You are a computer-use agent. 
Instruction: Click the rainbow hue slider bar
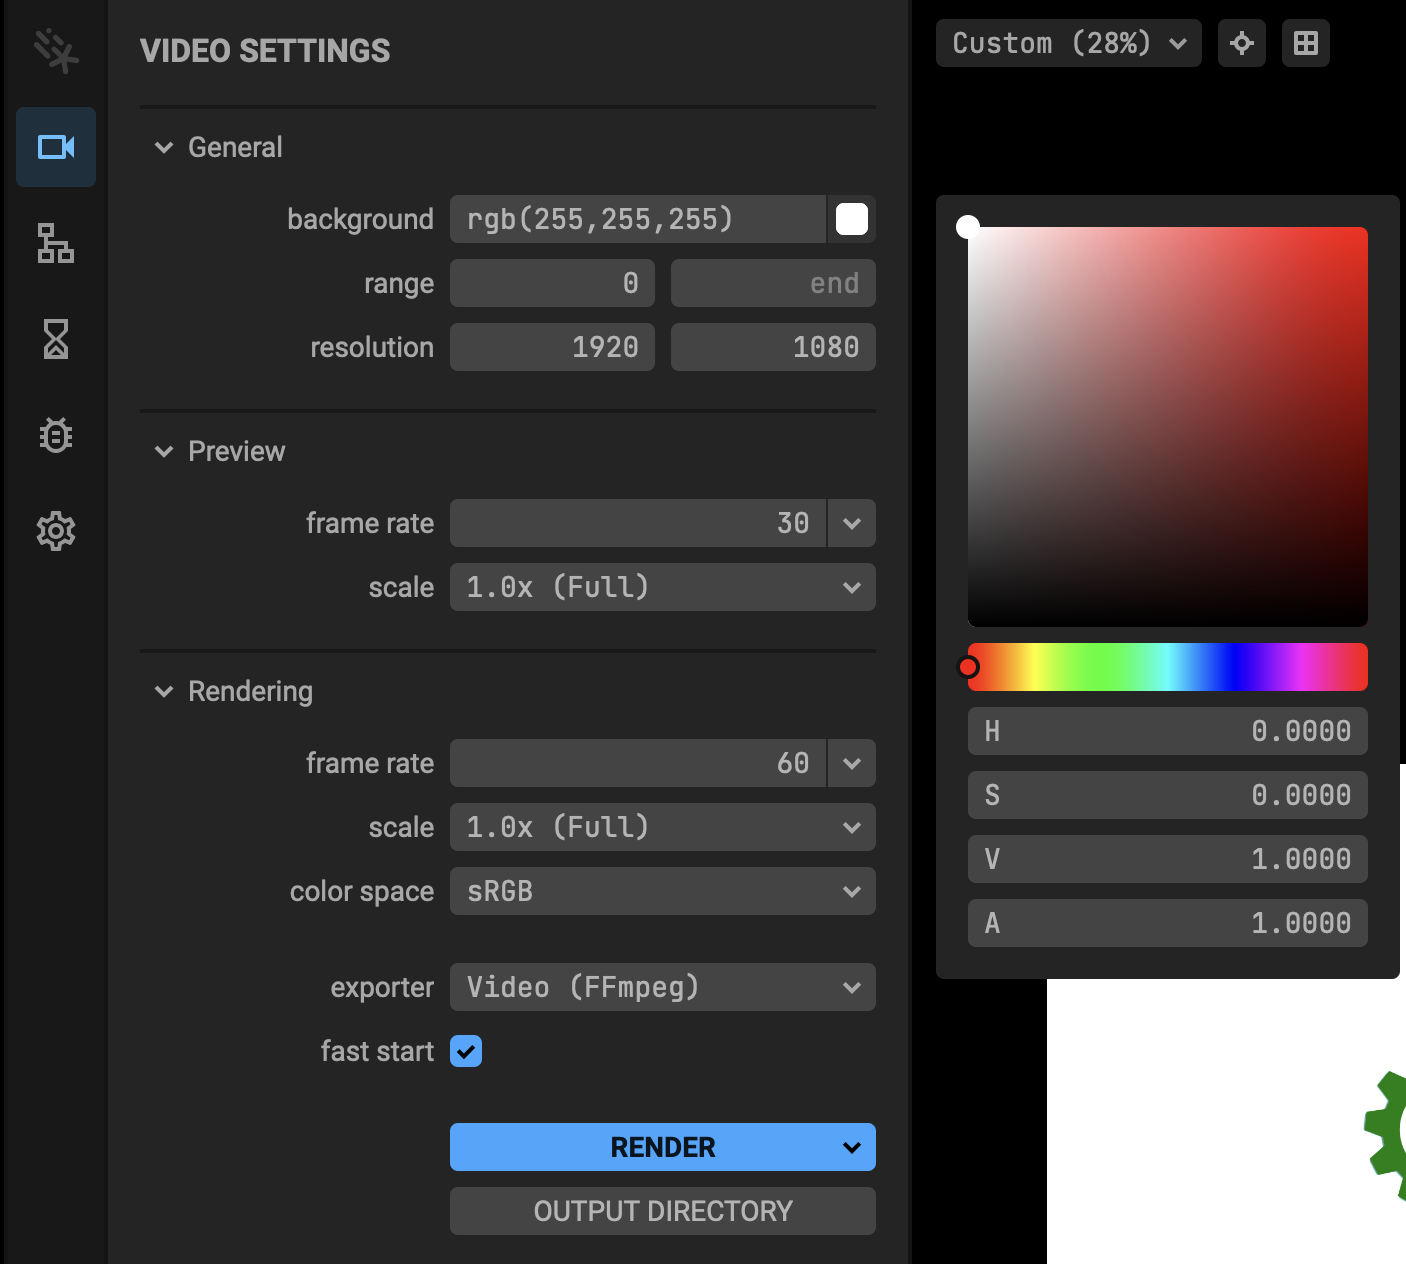click(x=1168, y=667)
